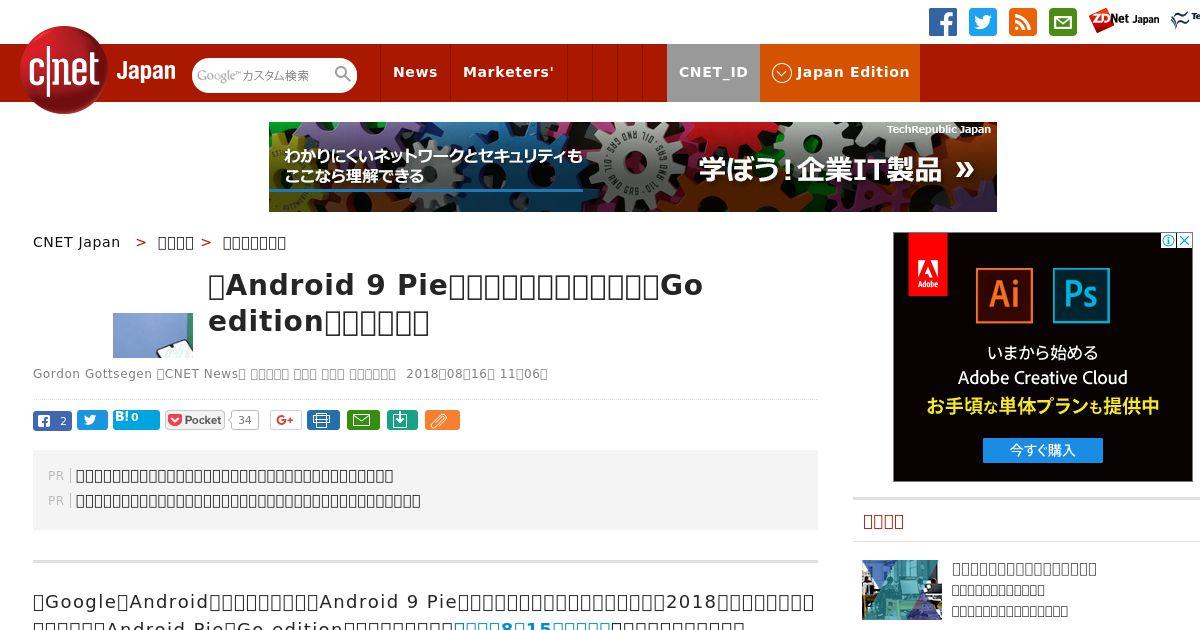Click the article headline 'Android 9 Pie ... Go edition'

[x=455, y=303]
